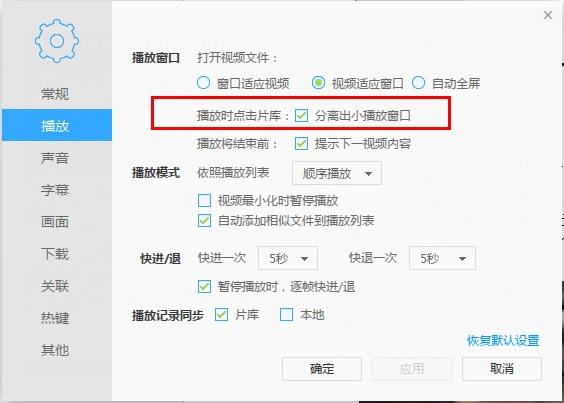Enable the 本地 sync checkbox
This screenshot has width=564, height=403.
click(286, 315)
